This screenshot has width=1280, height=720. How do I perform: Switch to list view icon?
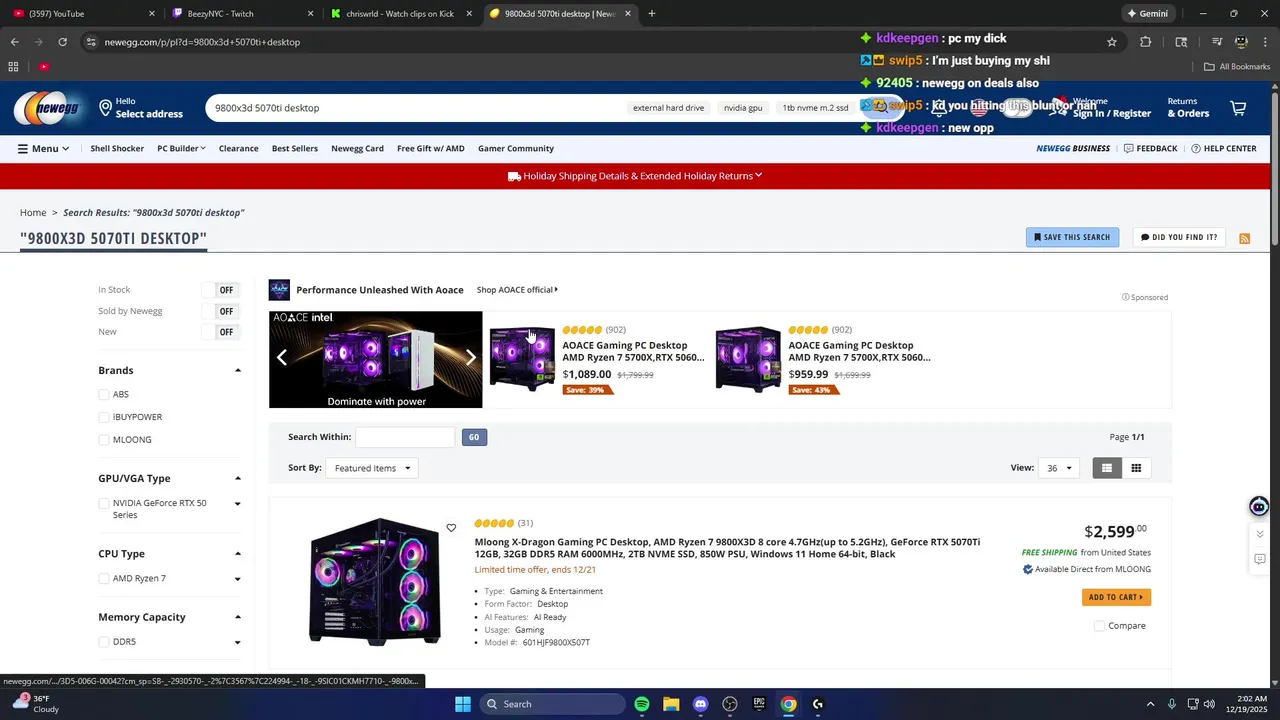1106,468
